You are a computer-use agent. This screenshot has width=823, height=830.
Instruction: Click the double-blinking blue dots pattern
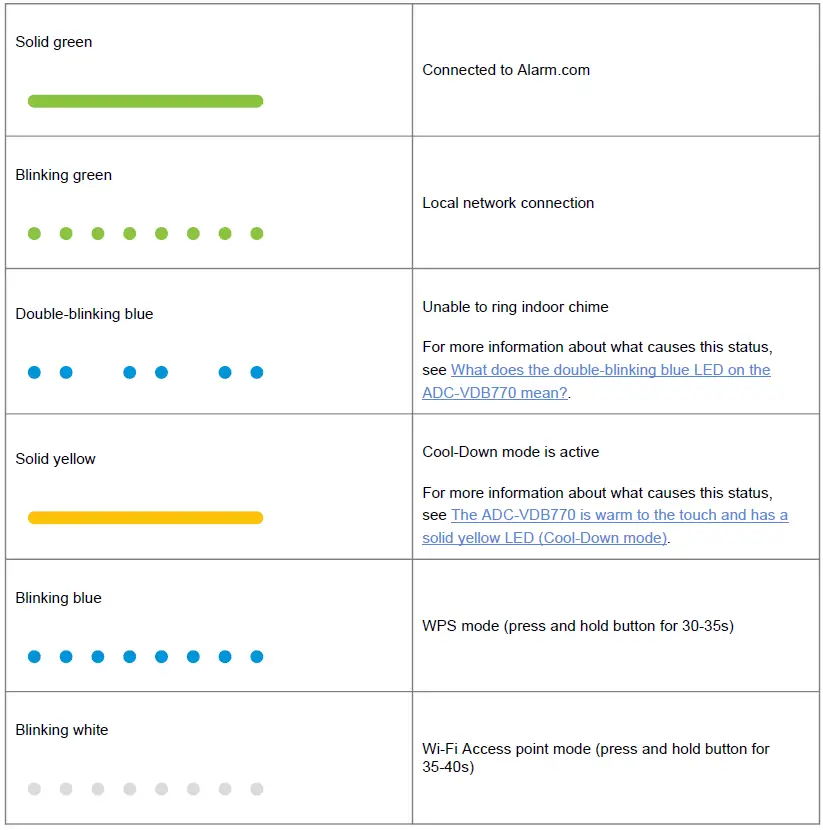tap(145, 373)
